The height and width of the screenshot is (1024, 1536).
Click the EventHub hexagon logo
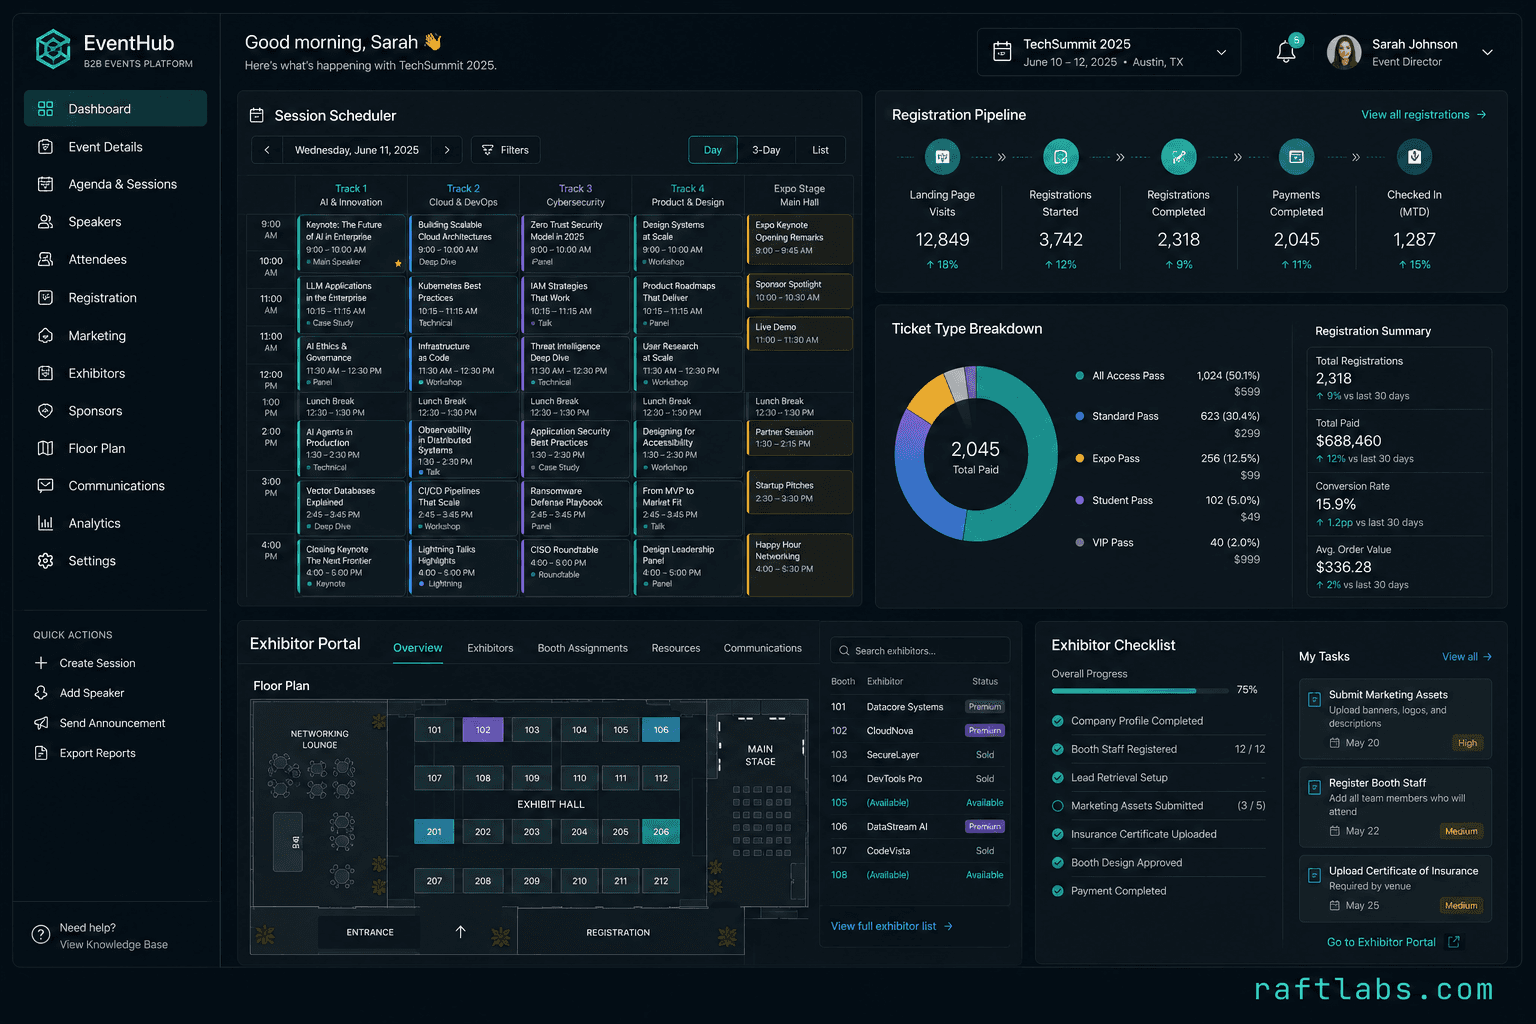(53, 49)
